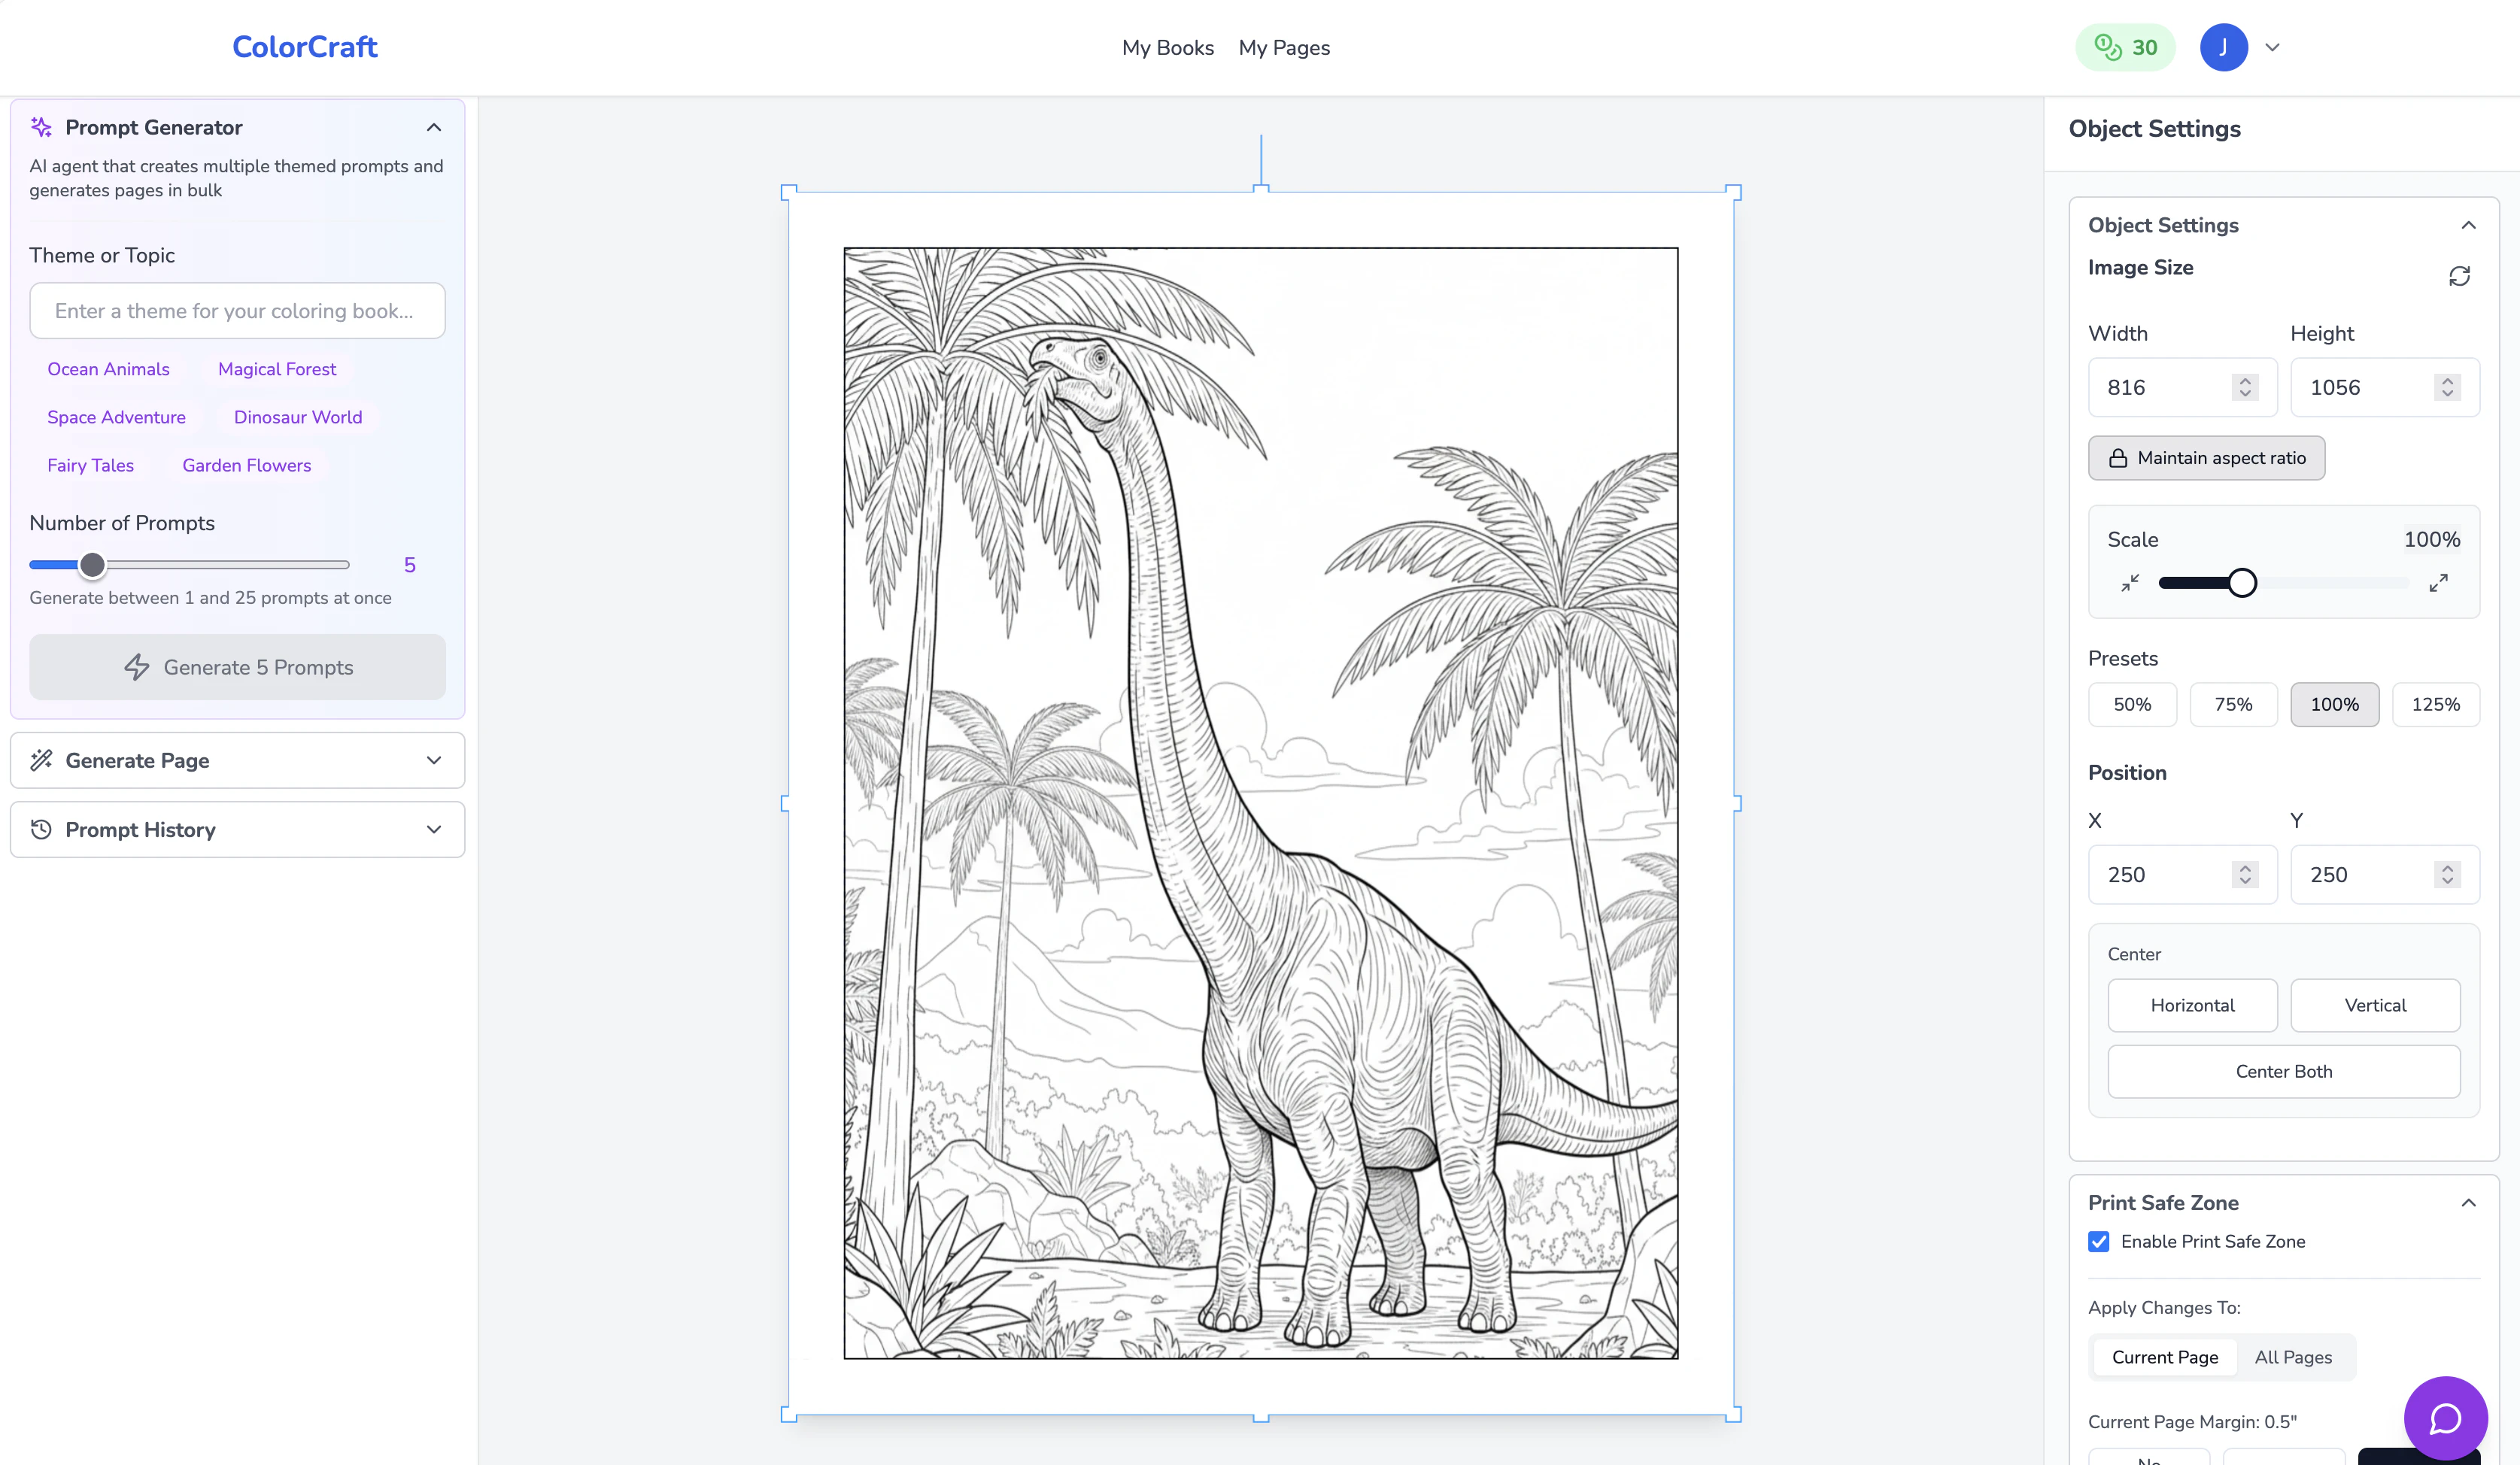Viewport: 2520px width, 1465px height.
Task: Go to My Pages
Action: pos(1284,48)
